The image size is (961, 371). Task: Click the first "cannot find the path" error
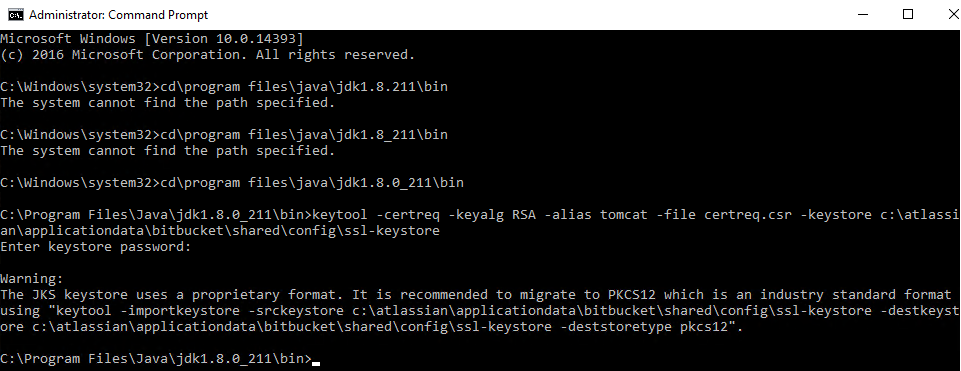[168, 102]
